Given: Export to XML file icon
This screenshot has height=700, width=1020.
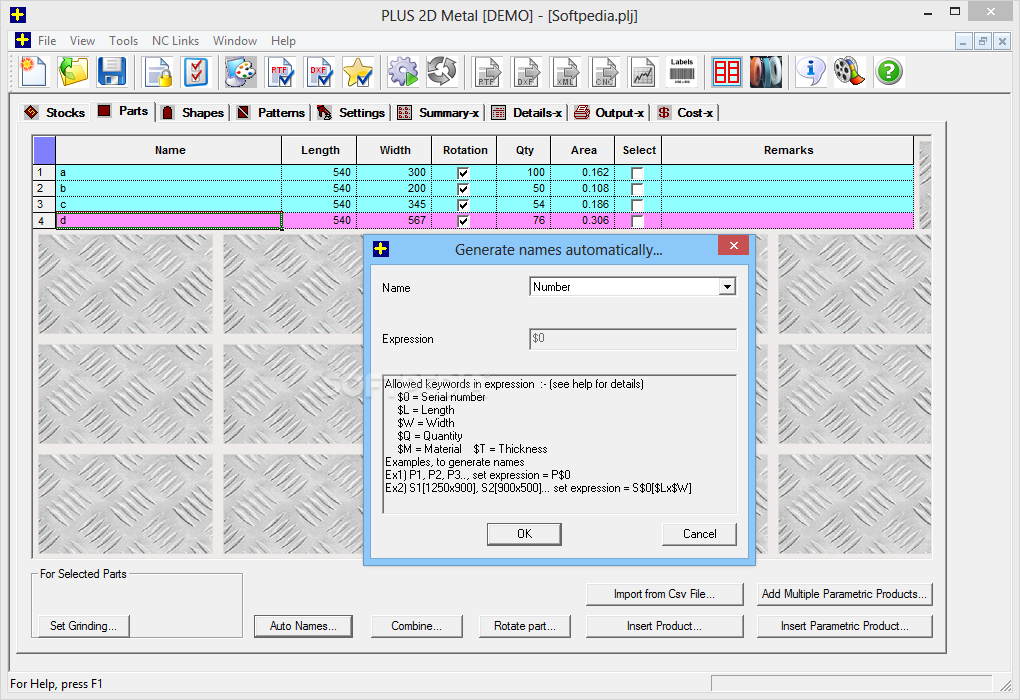Looking at the screenshot, I should point(565,72).
